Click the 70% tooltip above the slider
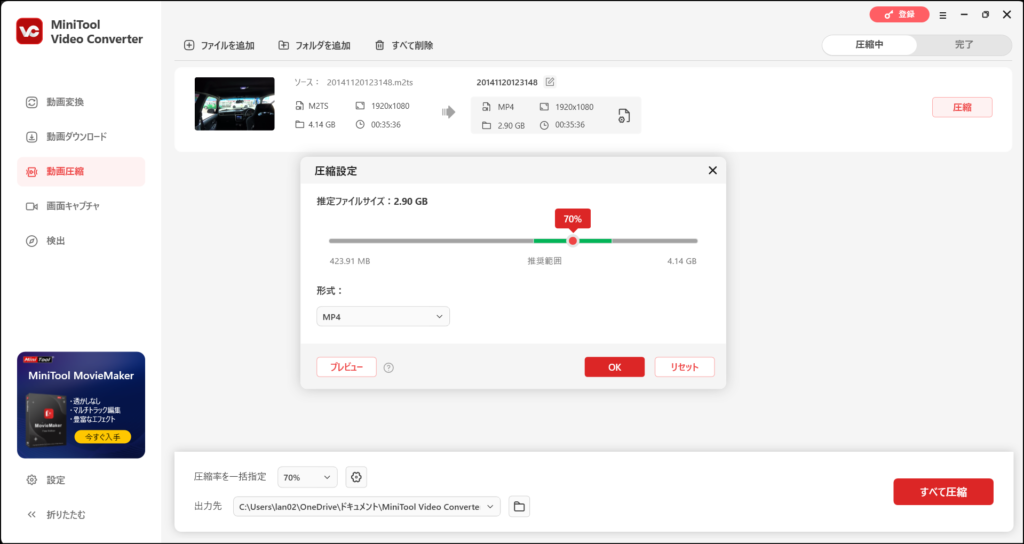Image resolution: width=1024 pixels, height=544 pixels. coord(573,219)
